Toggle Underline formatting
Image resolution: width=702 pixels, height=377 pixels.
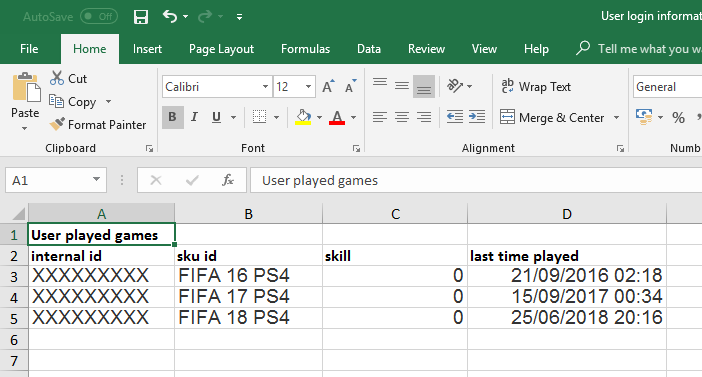(x=217, y=117)
